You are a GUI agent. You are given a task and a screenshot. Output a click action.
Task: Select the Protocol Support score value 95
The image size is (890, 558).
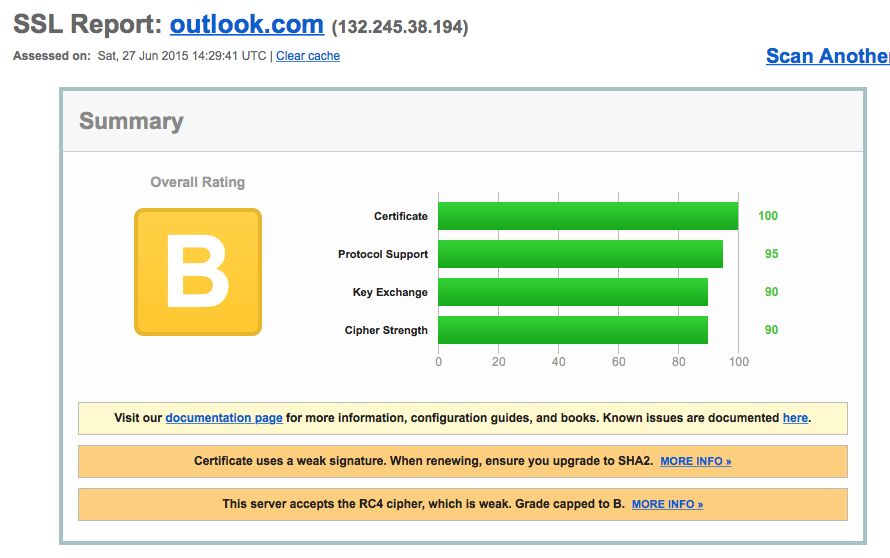click(x=771, y=254)
